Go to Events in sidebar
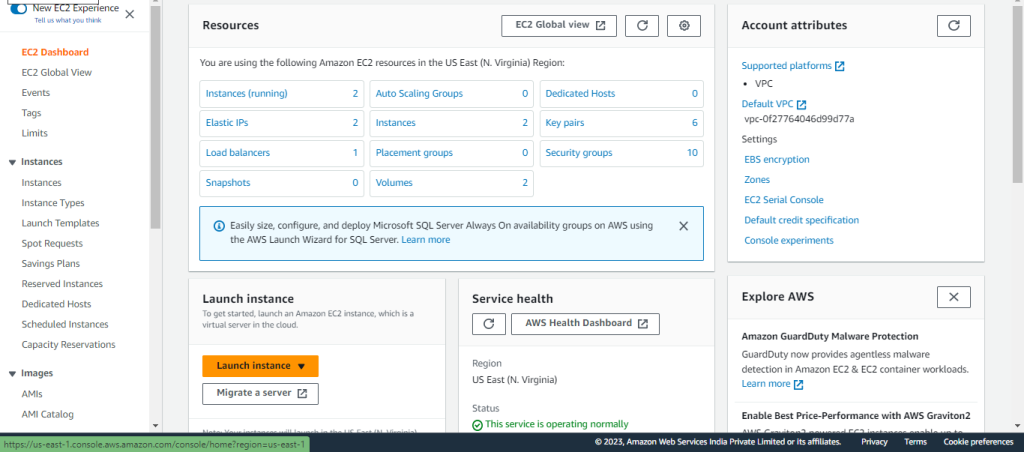 36,93
